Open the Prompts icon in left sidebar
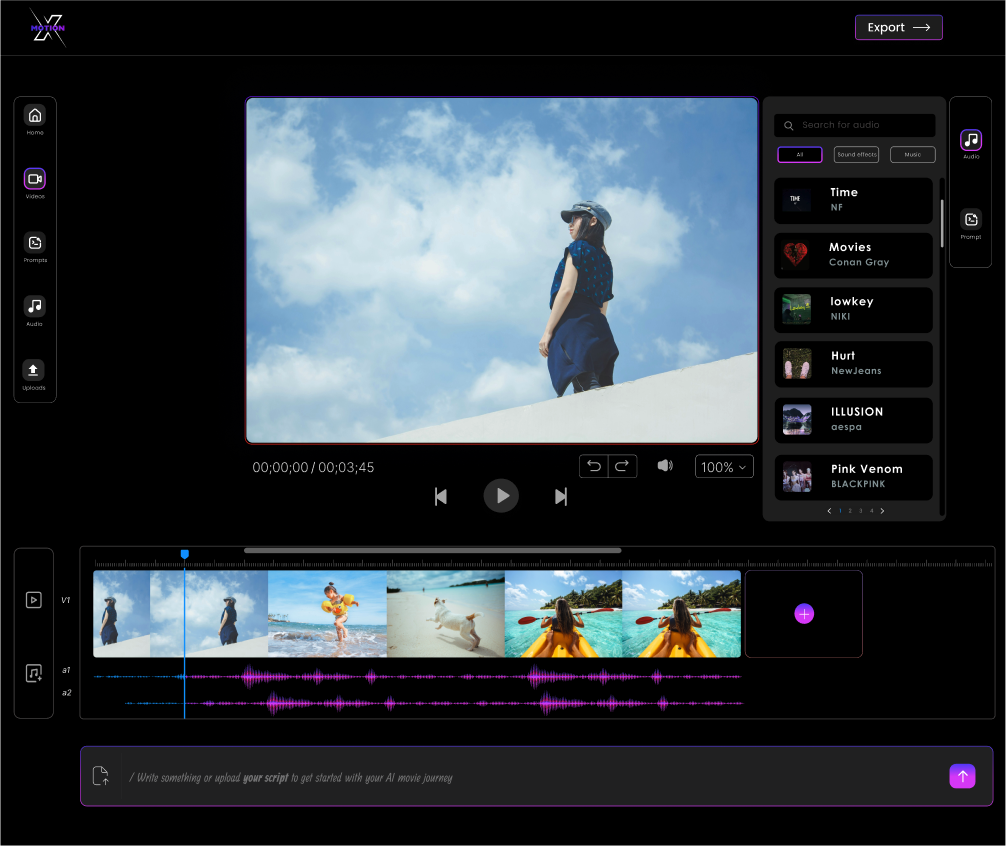Viewport: 1006px width, 847px height. pyautogui.click(x=35, y=243)
